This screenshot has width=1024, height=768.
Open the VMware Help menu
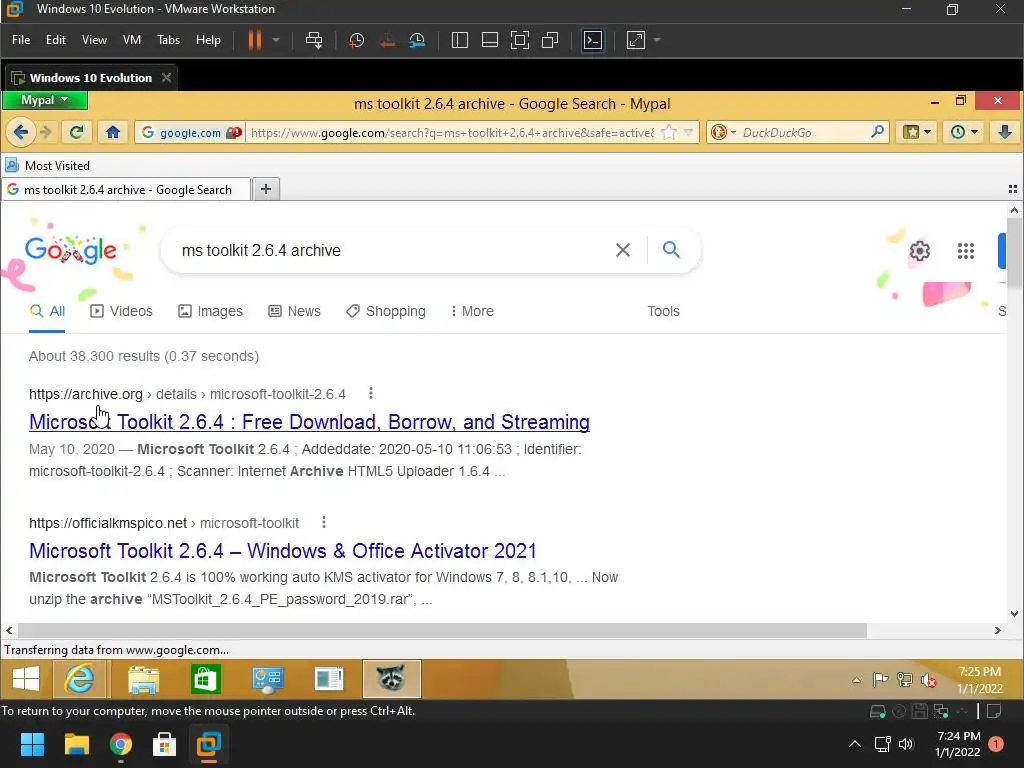[x=208, y=40]
